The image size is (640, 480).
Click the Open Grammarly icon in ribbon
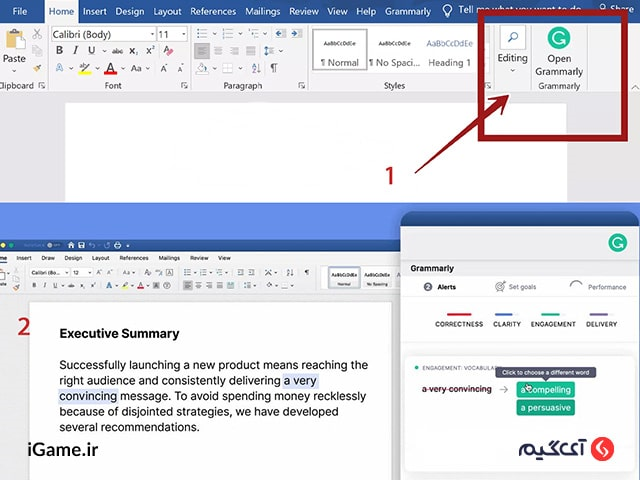[559, 39]
